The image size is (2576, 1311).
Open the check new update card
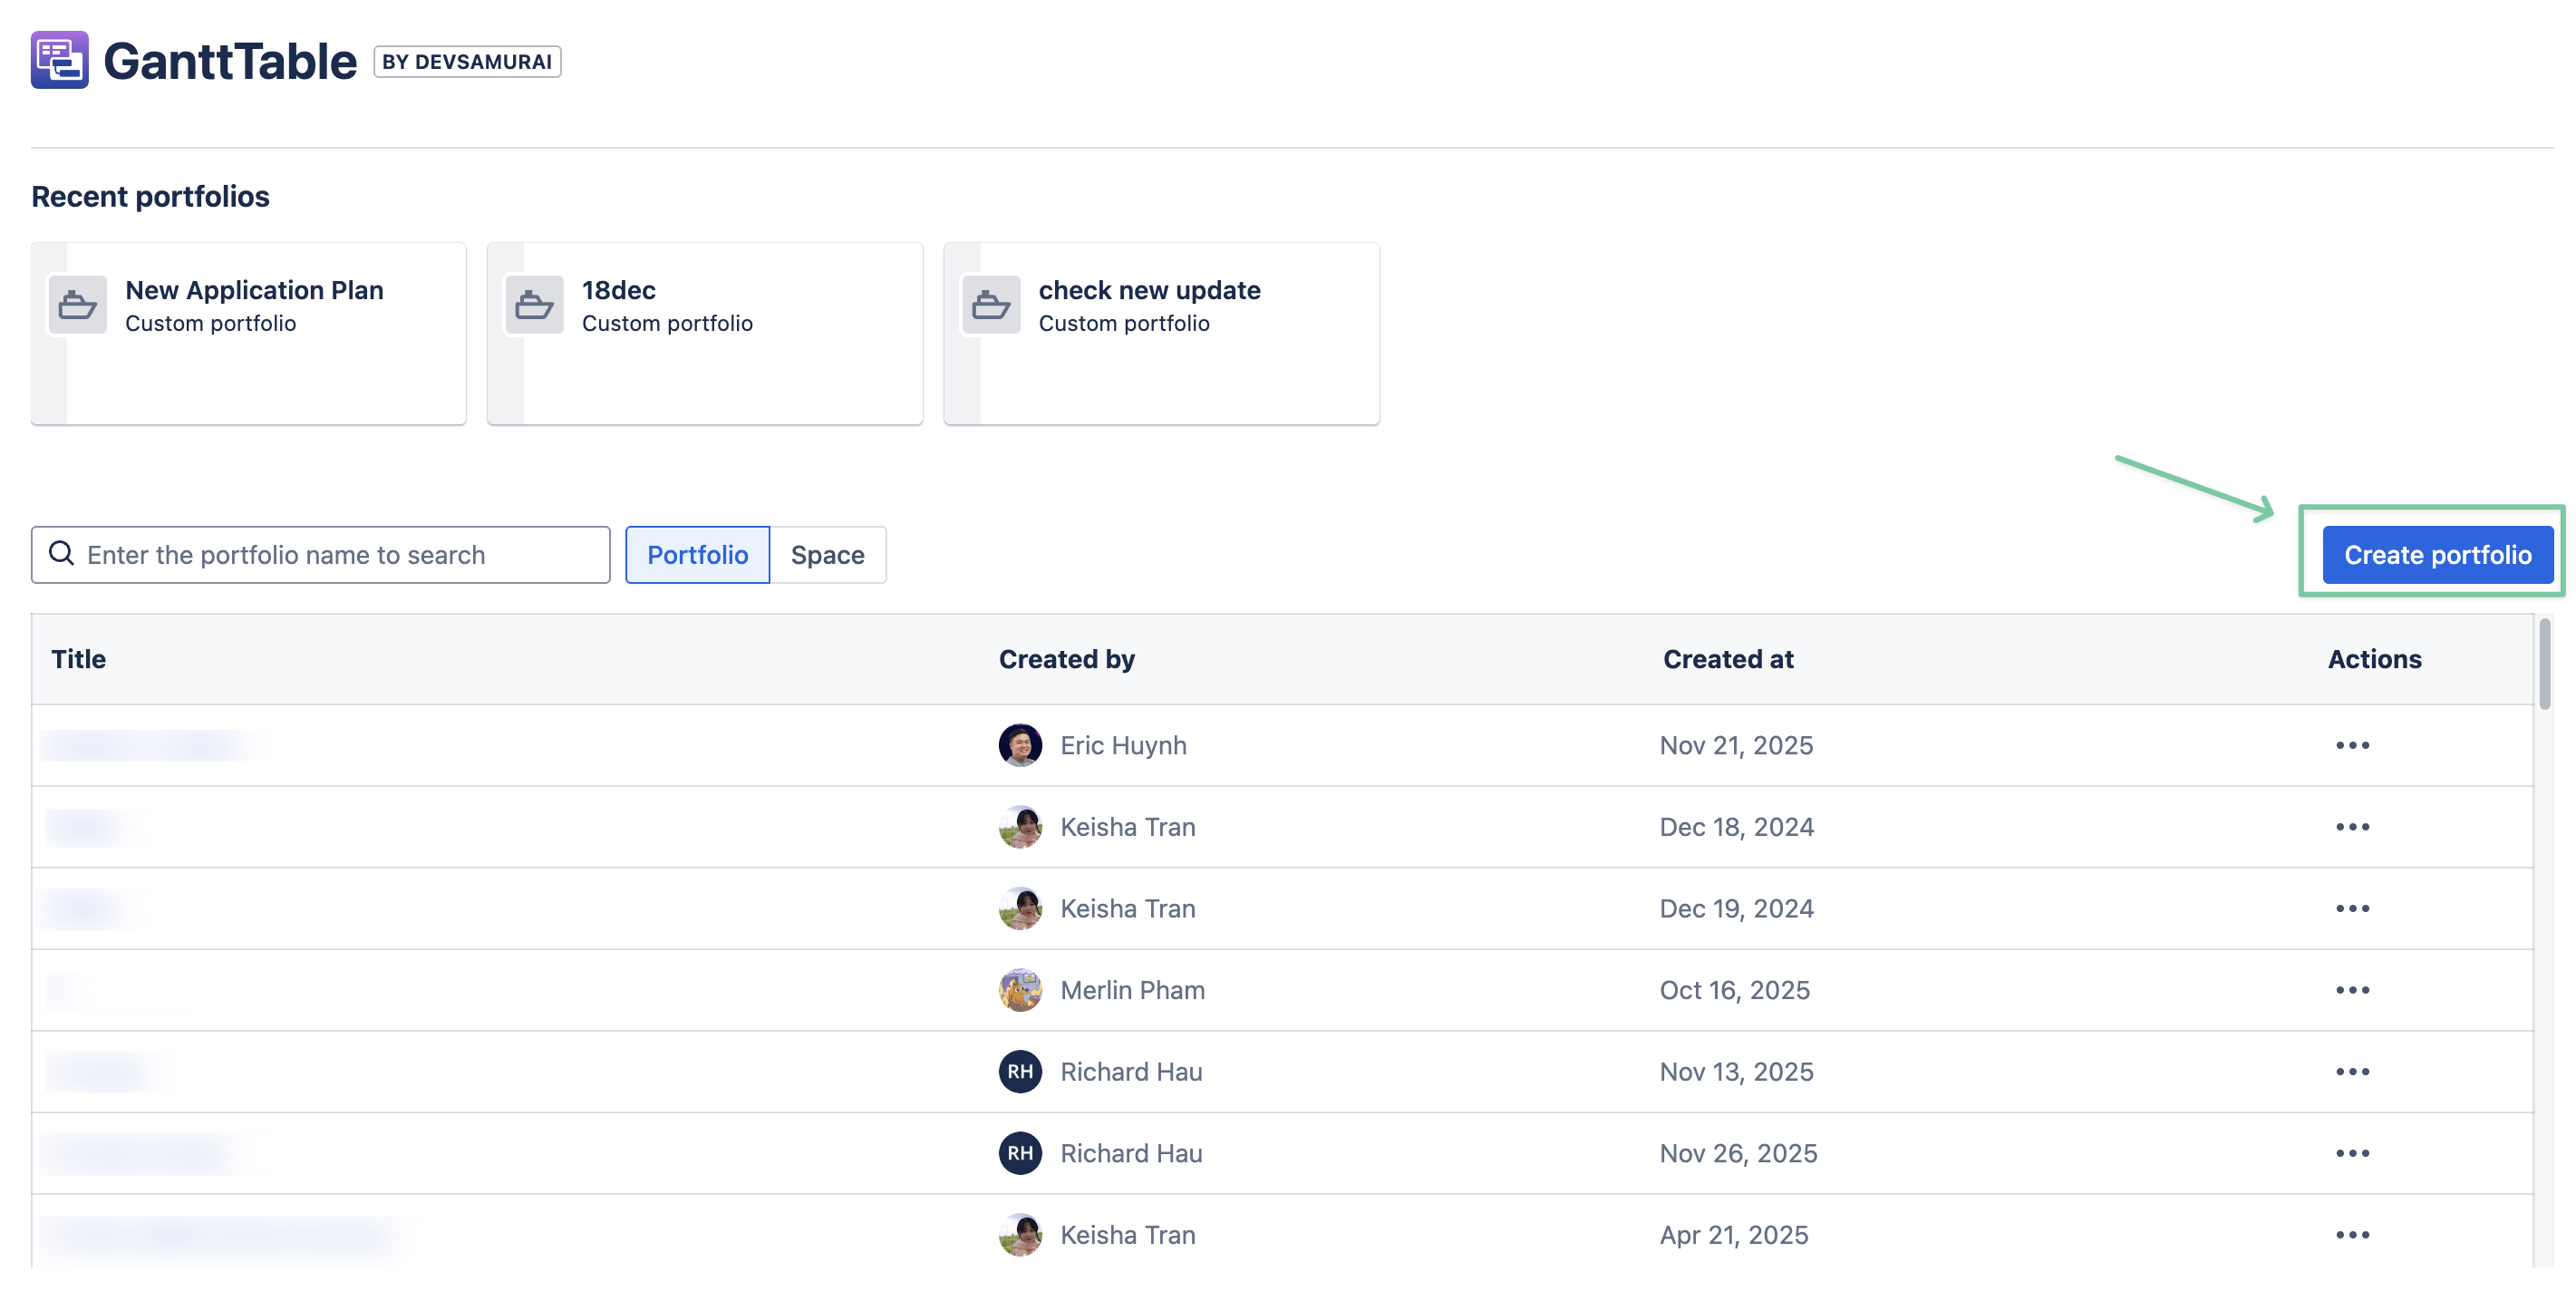[x=1149, y=290]
